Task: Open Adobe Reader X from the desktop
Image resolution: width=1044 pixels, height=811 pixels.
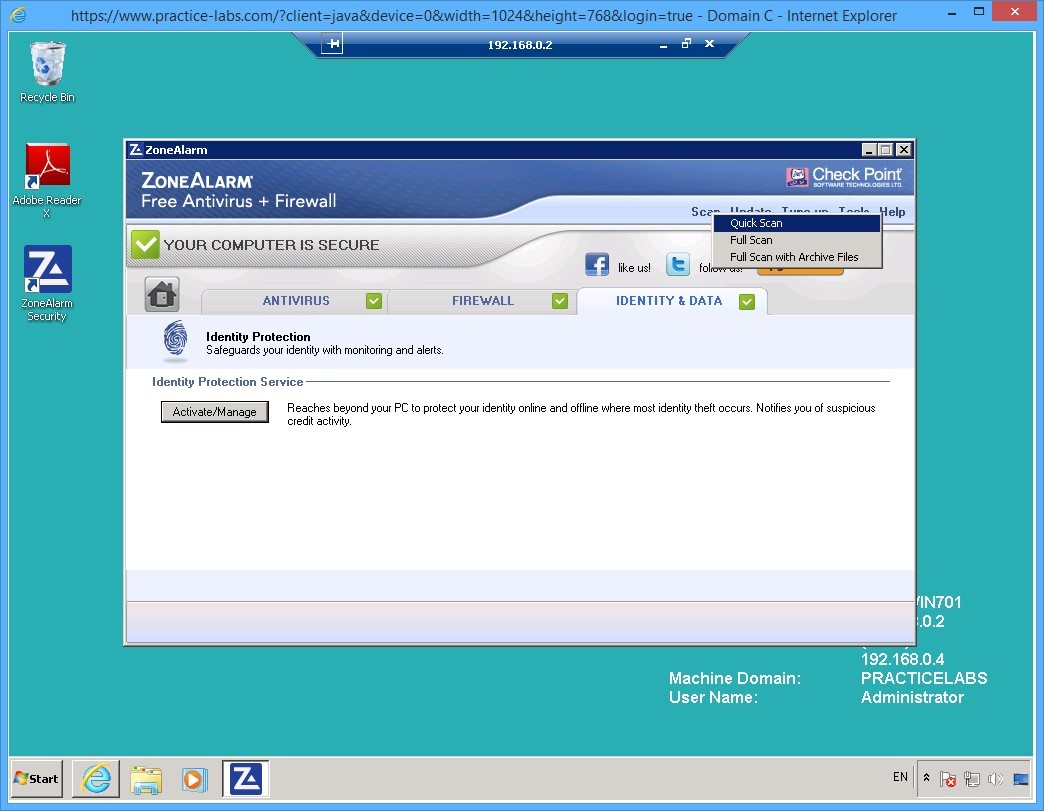Action: coord(46,163)
